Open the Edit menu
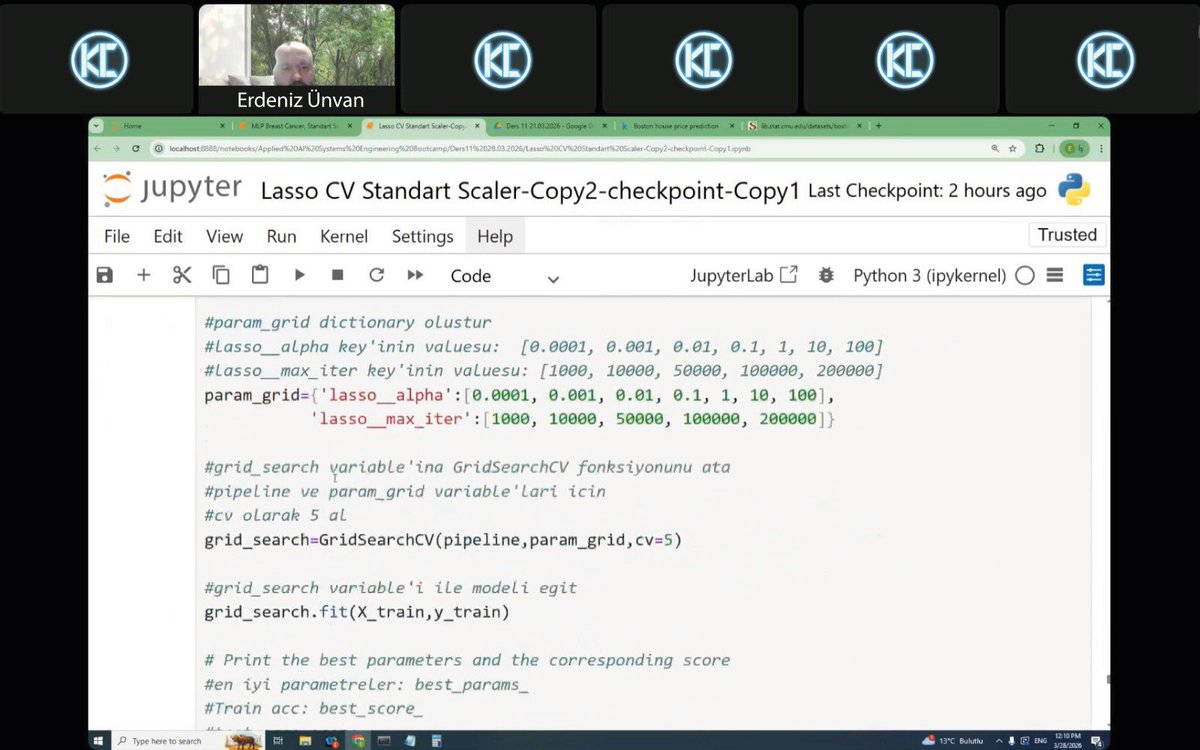The image size is (1200, 750). click(168, 236)
